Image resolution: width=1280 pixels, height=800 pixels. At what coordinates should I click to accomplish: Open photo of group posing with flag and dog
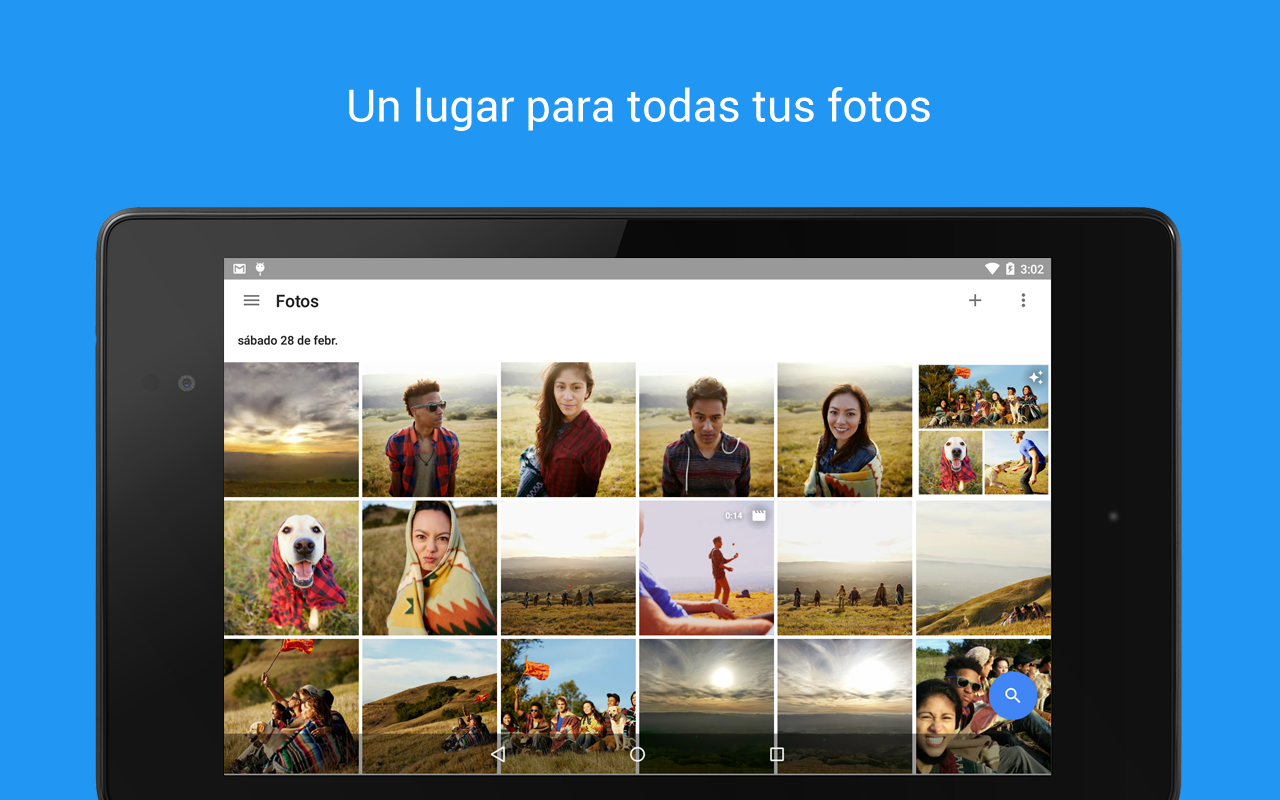(x=568, y=706)
